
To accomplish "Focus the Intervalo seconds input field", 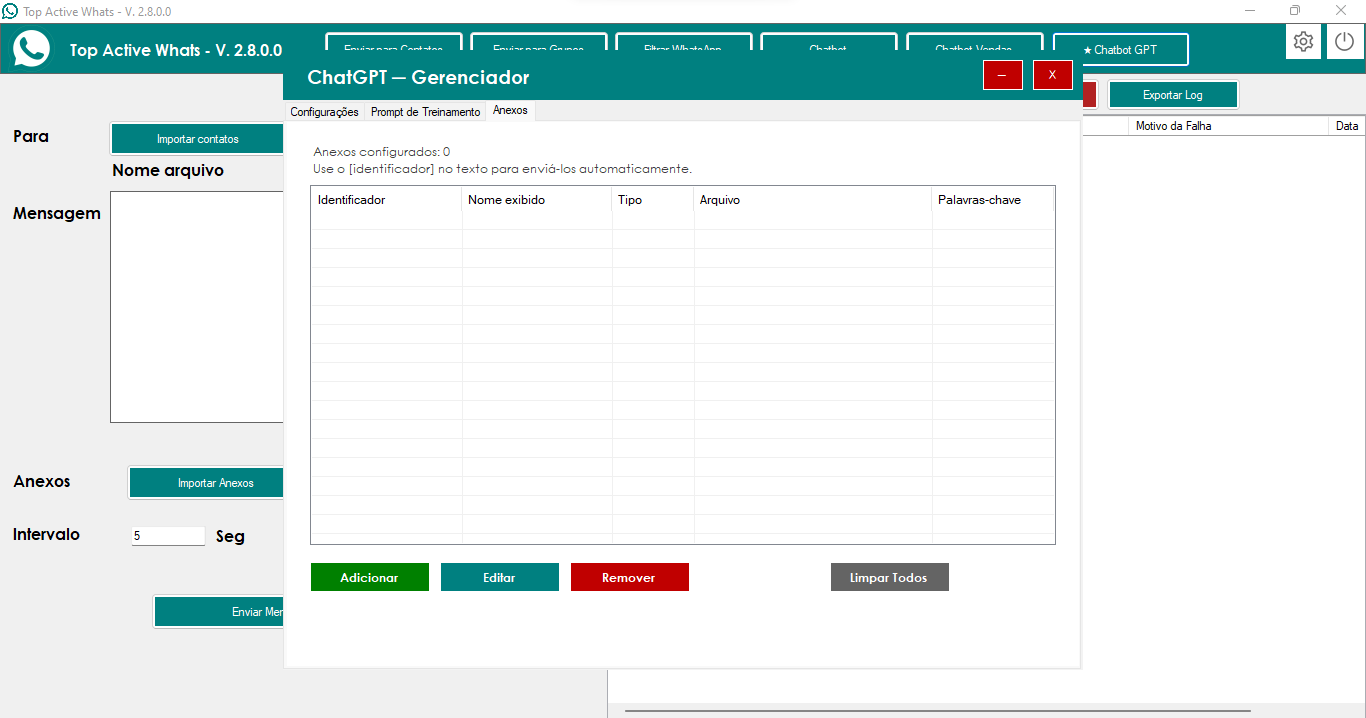I will tap(167, 536).
